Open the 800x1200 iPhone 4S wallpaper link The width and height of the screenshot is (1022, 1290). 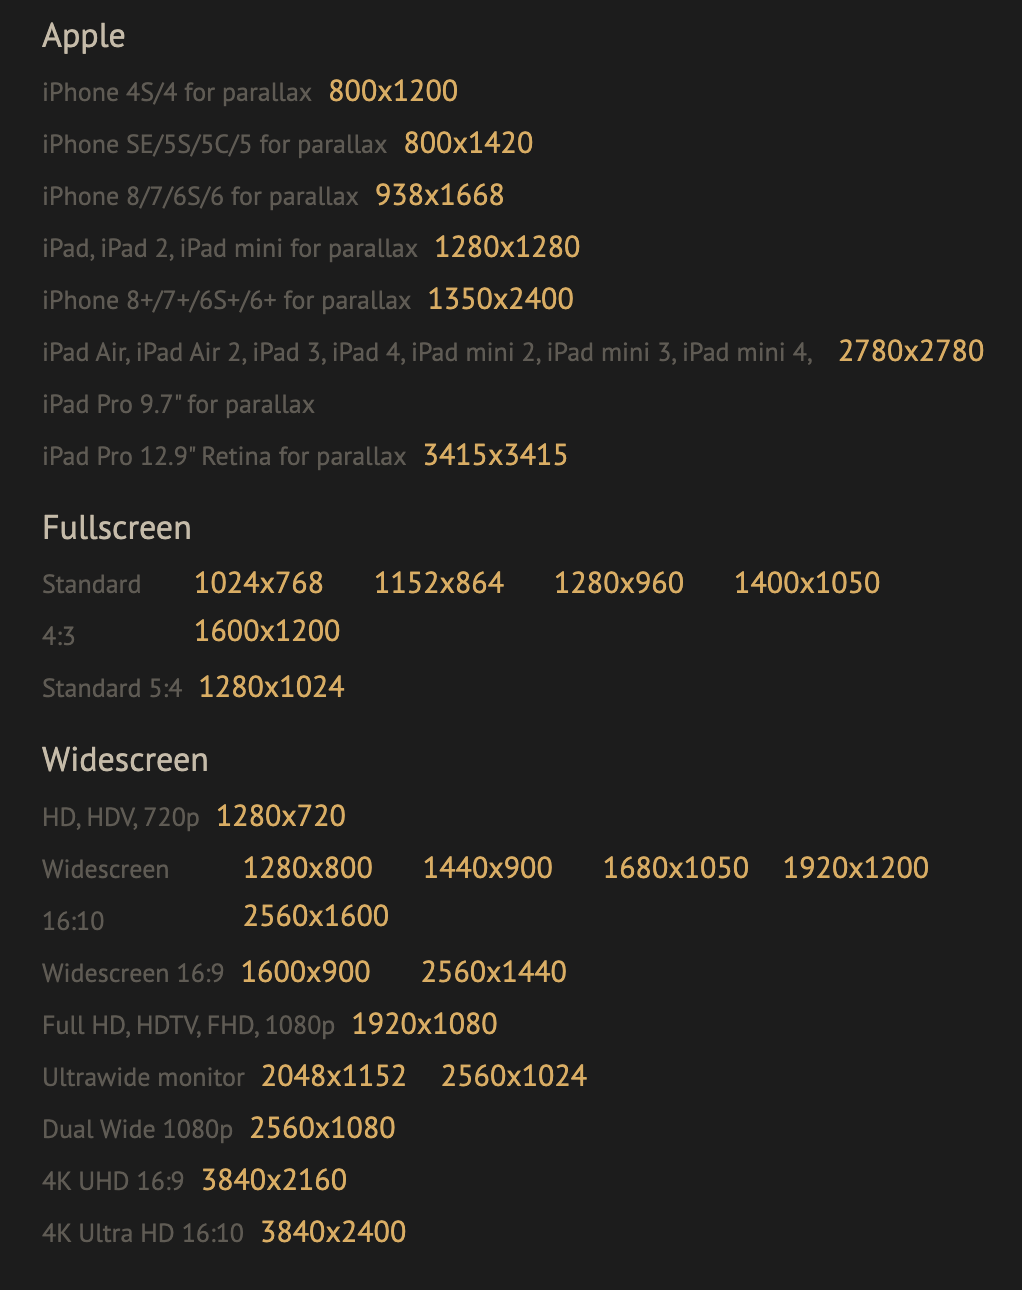click(393, 91)
